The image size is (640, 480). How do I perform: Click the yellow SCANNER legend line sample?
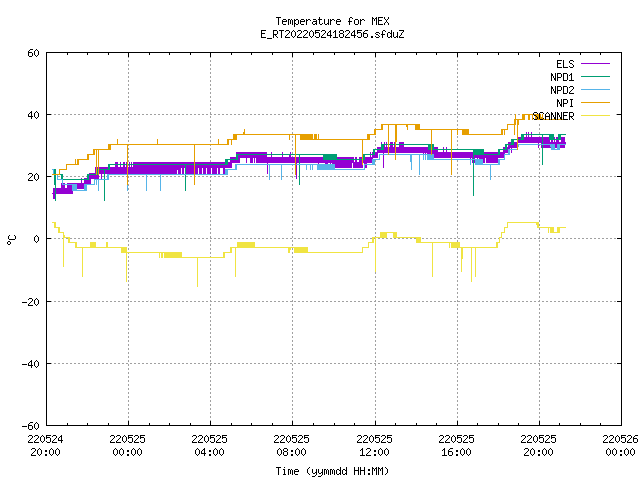pyautogui.click(x=595, y=116)
